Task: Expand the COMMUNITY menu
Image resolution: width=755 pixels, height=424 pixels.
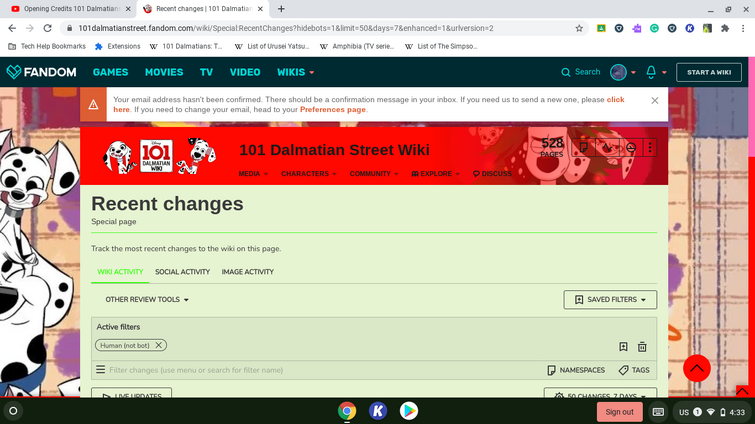Action: (x=374, y=174)
